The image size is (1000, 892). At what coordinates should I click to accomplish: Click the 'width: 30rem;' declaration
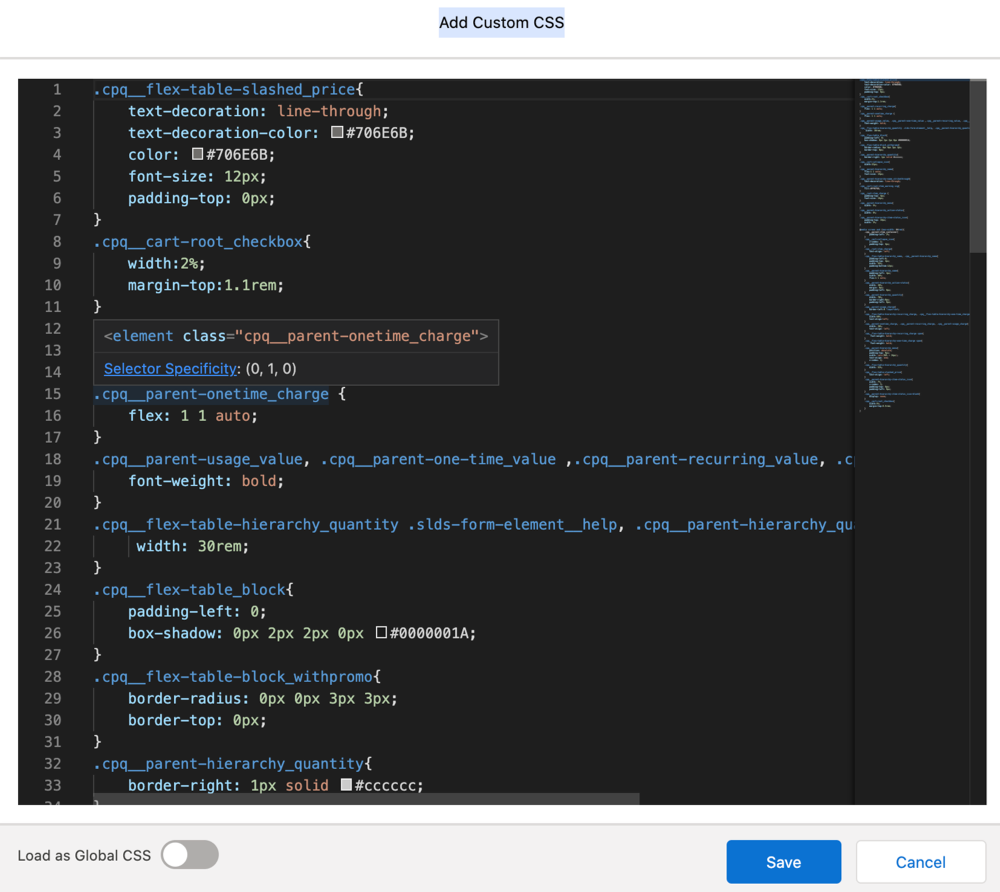193,546
